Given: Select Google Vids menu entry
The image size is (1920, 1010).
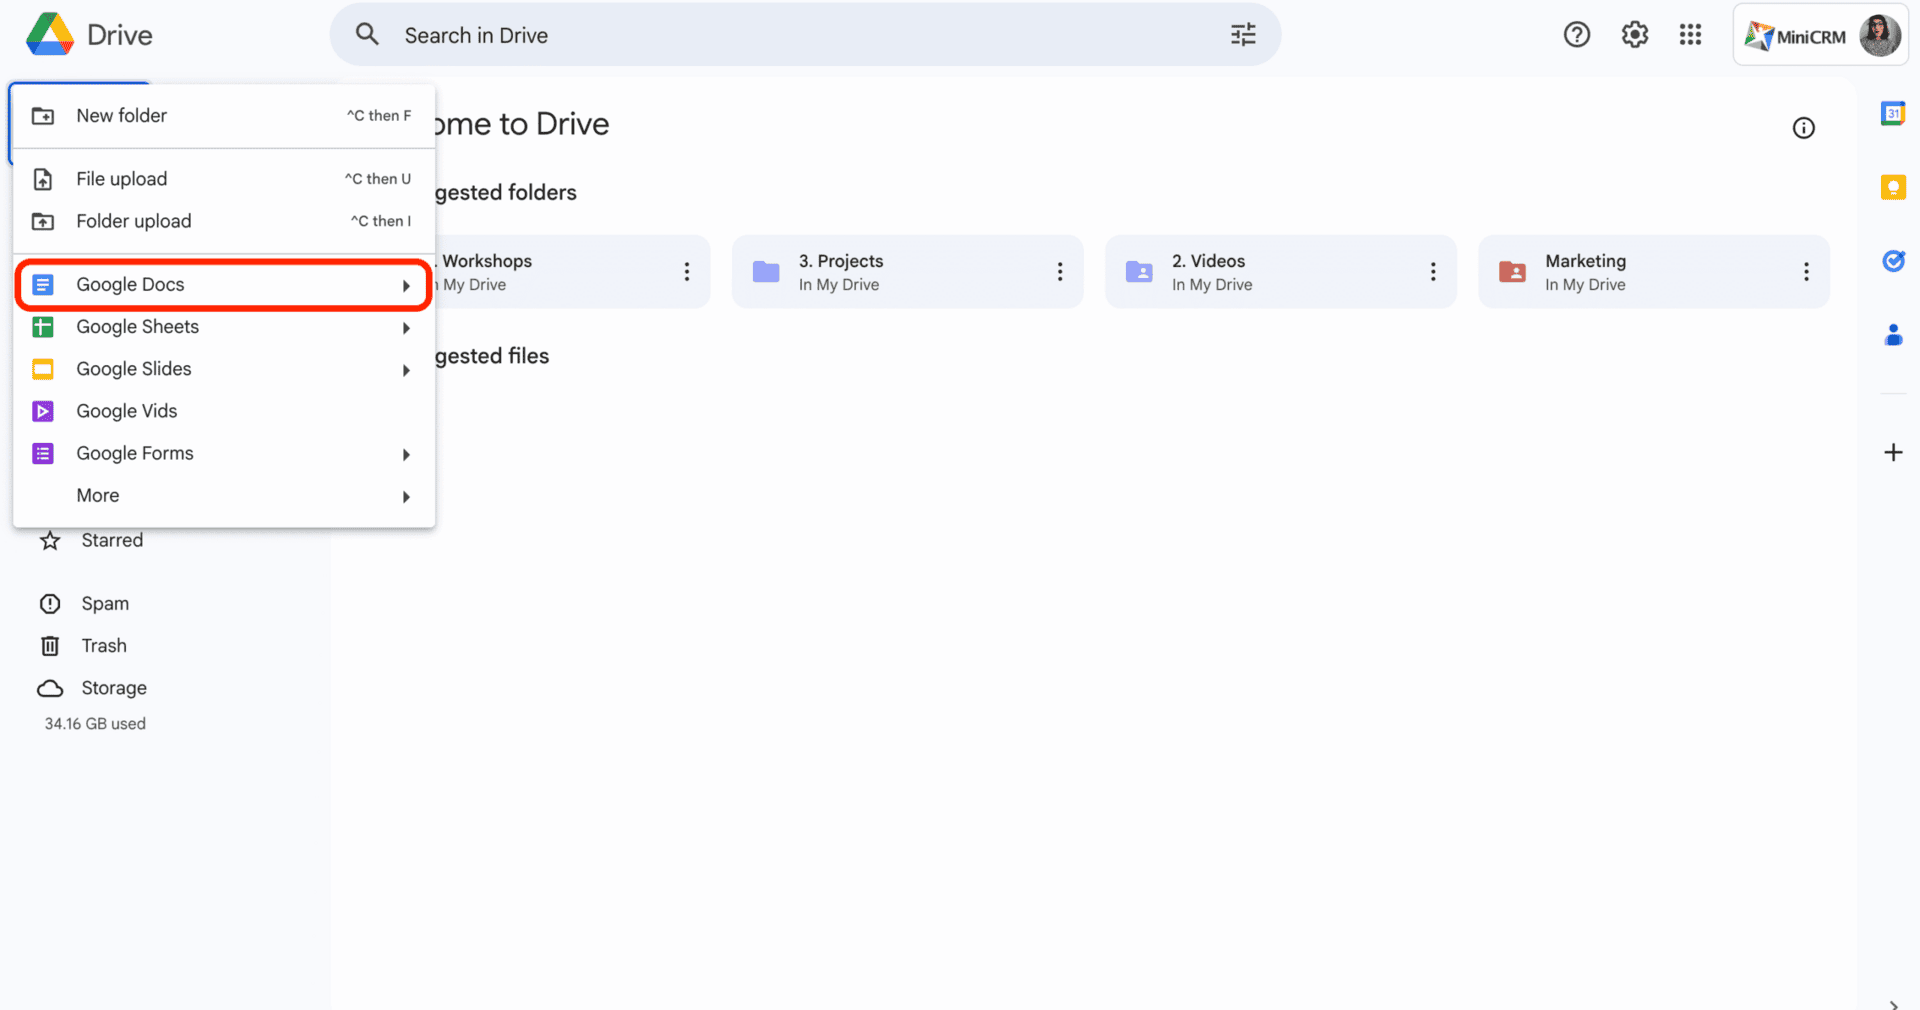Looking at the screenshot, I should (127, 411).
